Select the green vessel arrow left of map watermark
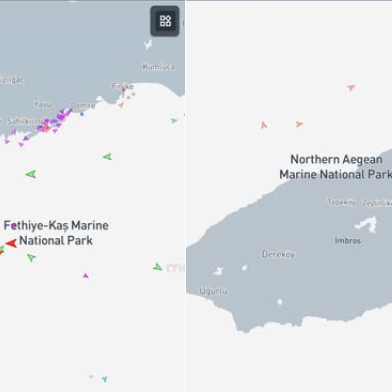This screenshot has width=392, height=392. (158, 267)
